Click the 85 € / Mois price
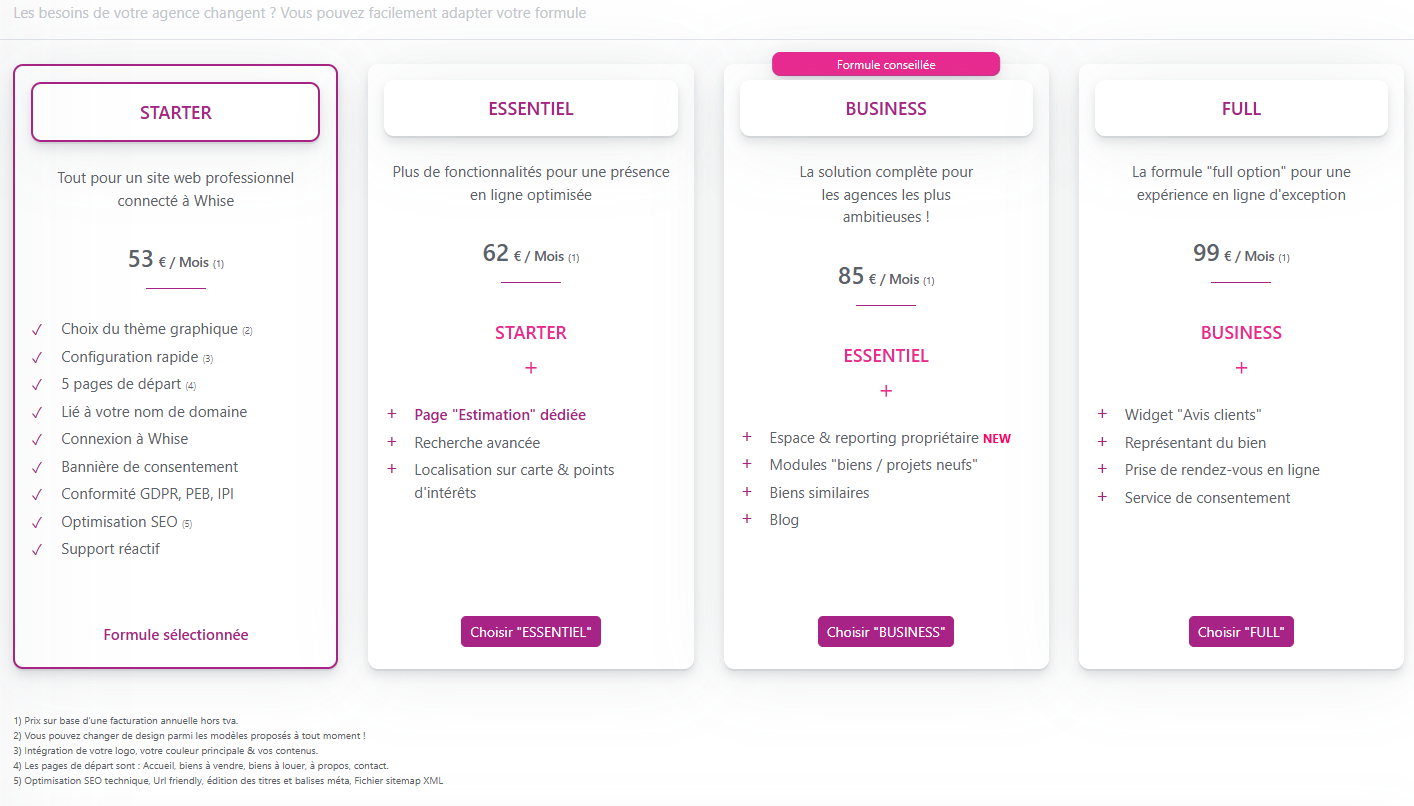This screenshot has height=806, width=1414. [886, 276]
